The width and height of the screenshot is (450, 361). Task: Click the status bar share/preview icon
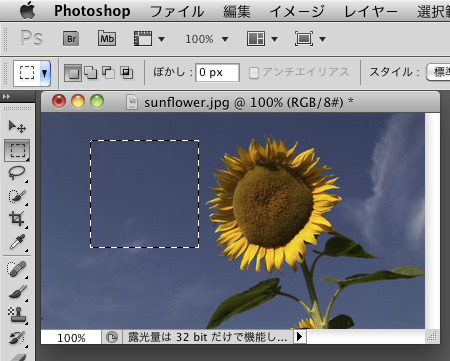(x=112, y=337)
